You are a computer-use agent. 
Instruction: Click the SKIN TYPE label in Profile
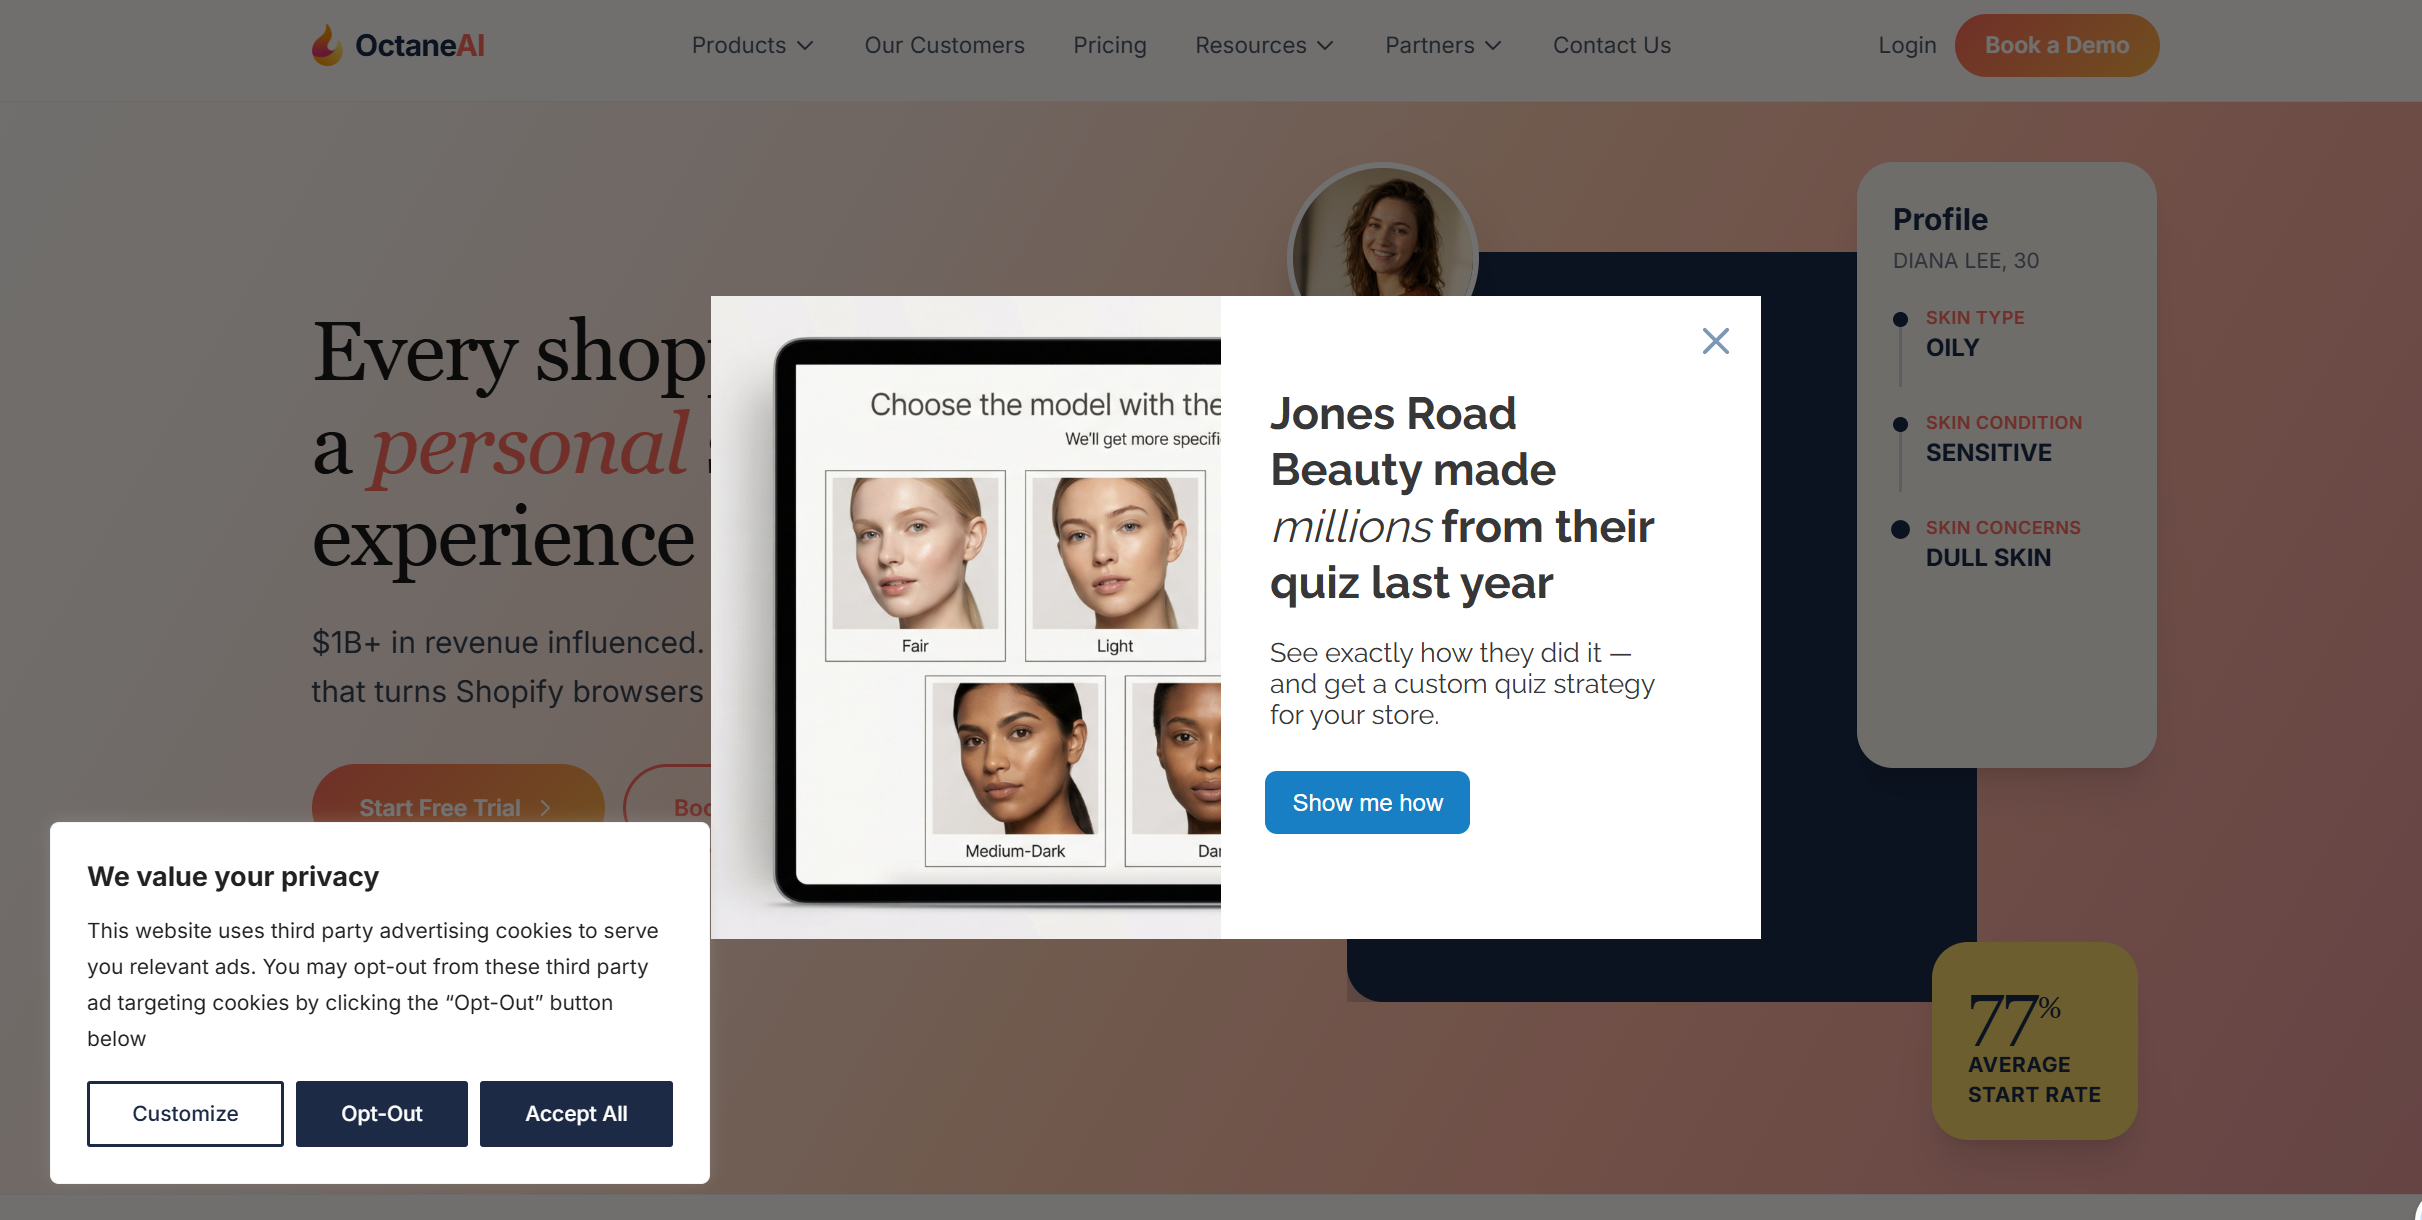click(x=1975, y=317)
